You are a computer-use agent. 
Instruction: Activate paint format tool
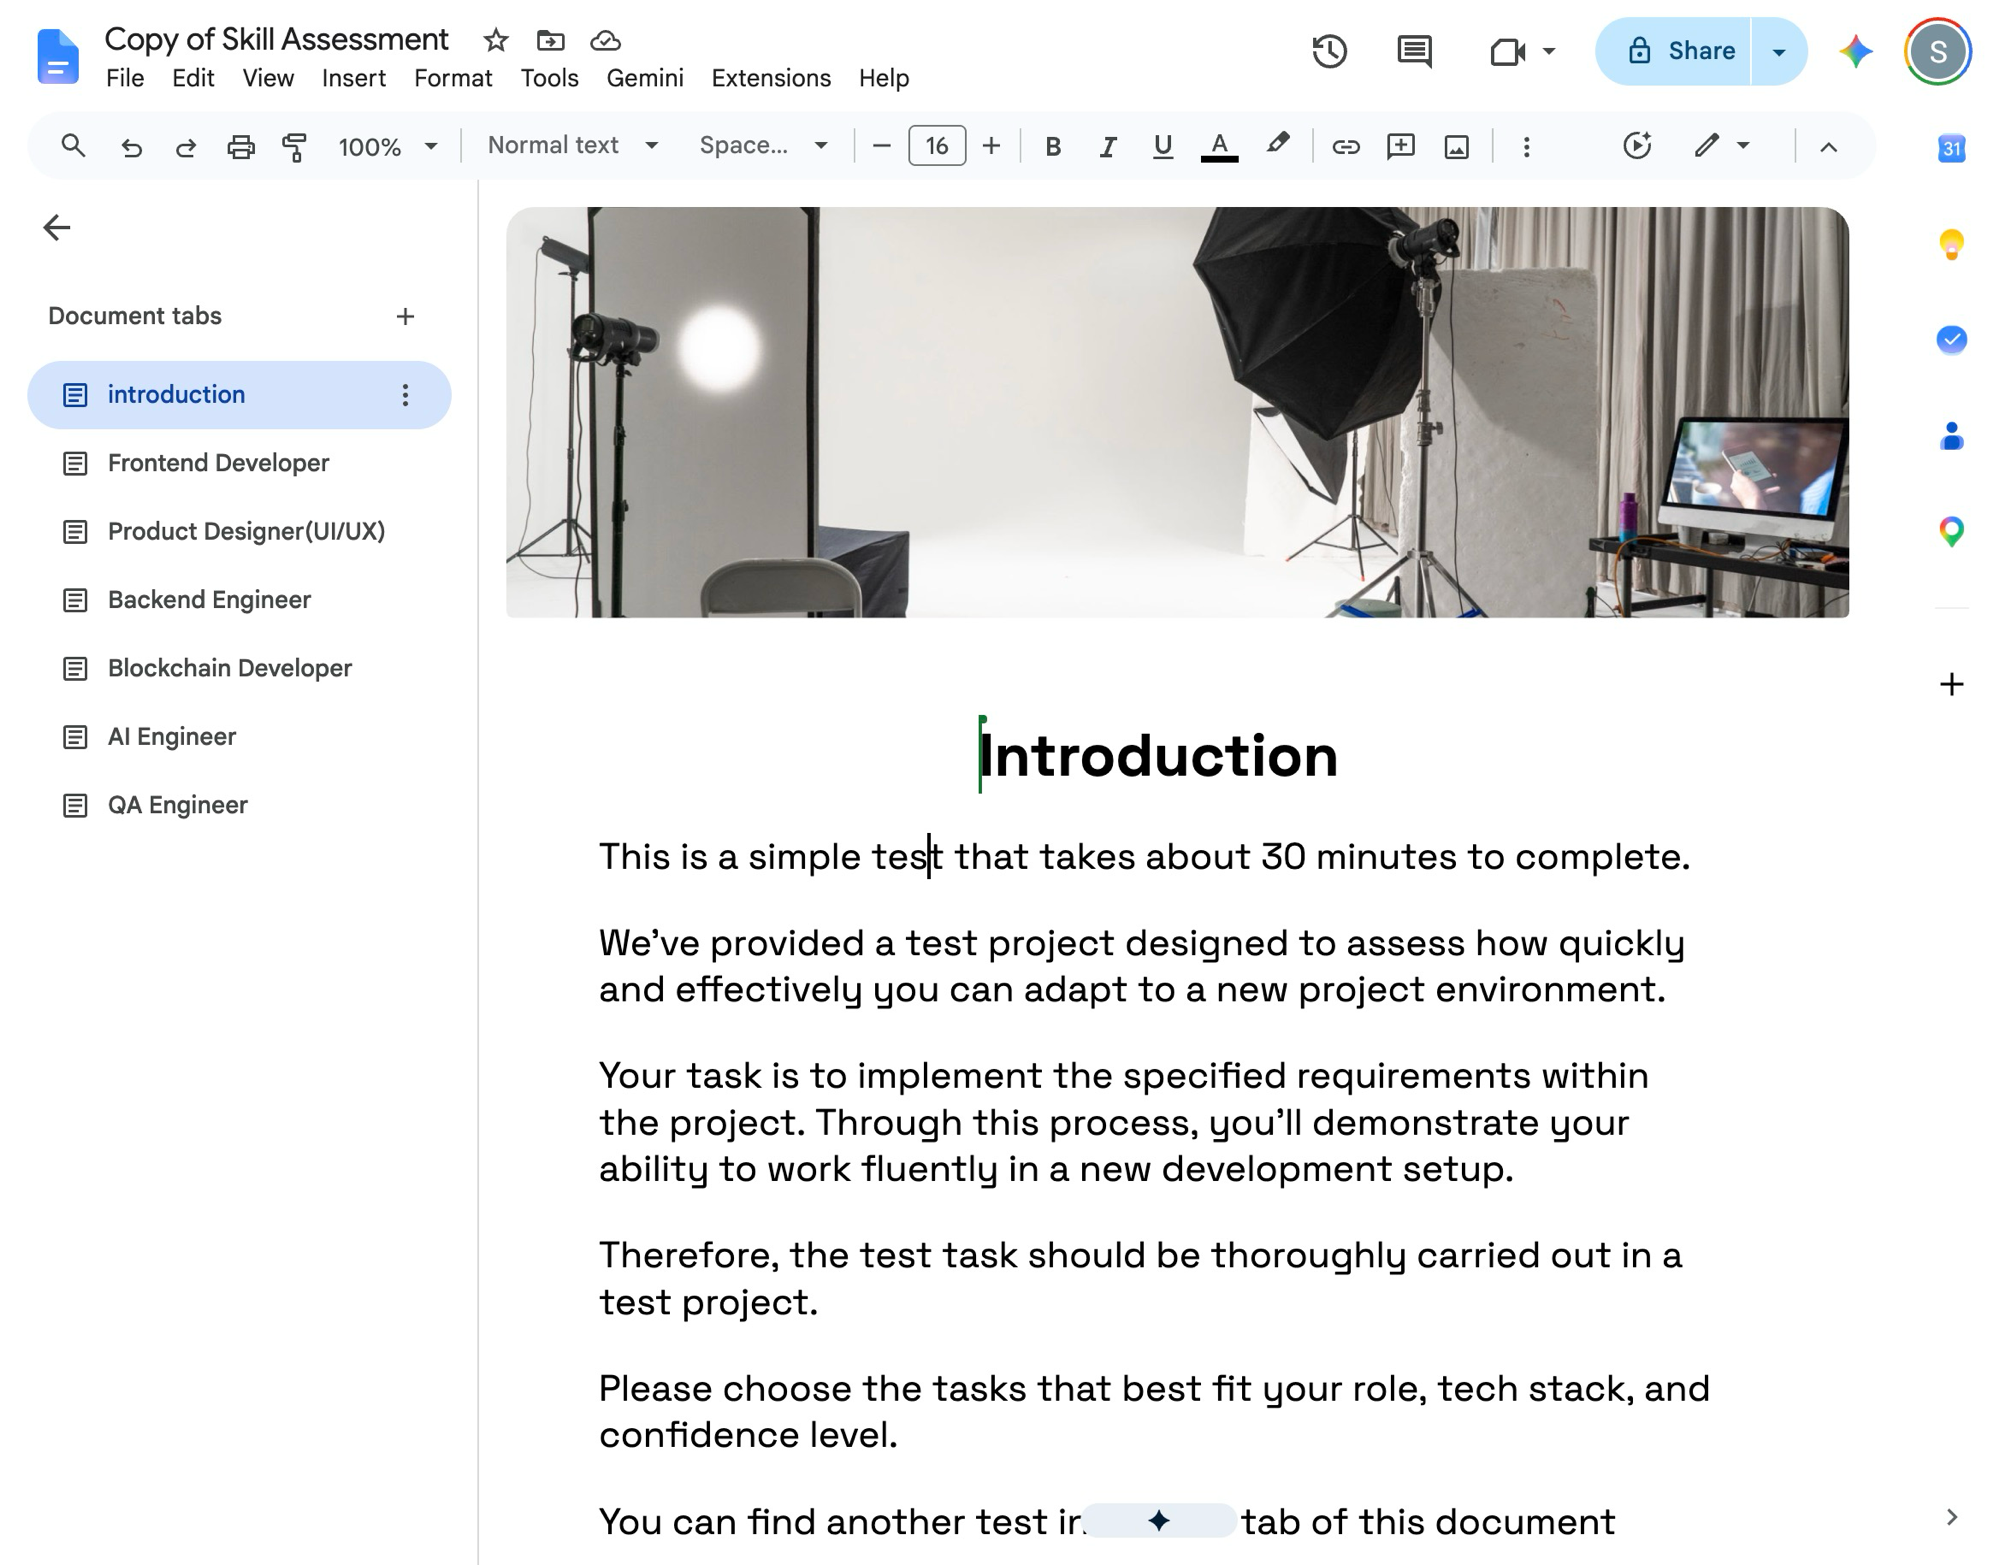[294, 146]
